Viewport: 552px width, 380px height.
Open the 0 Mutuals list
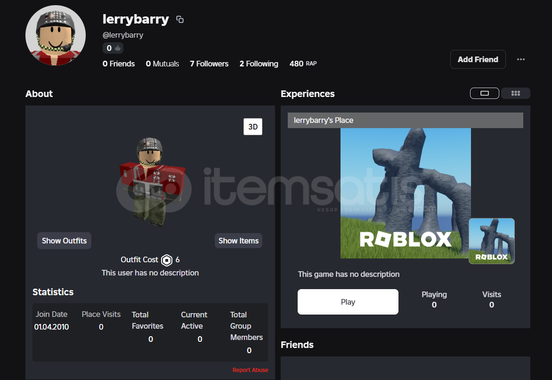click(162, 64)
